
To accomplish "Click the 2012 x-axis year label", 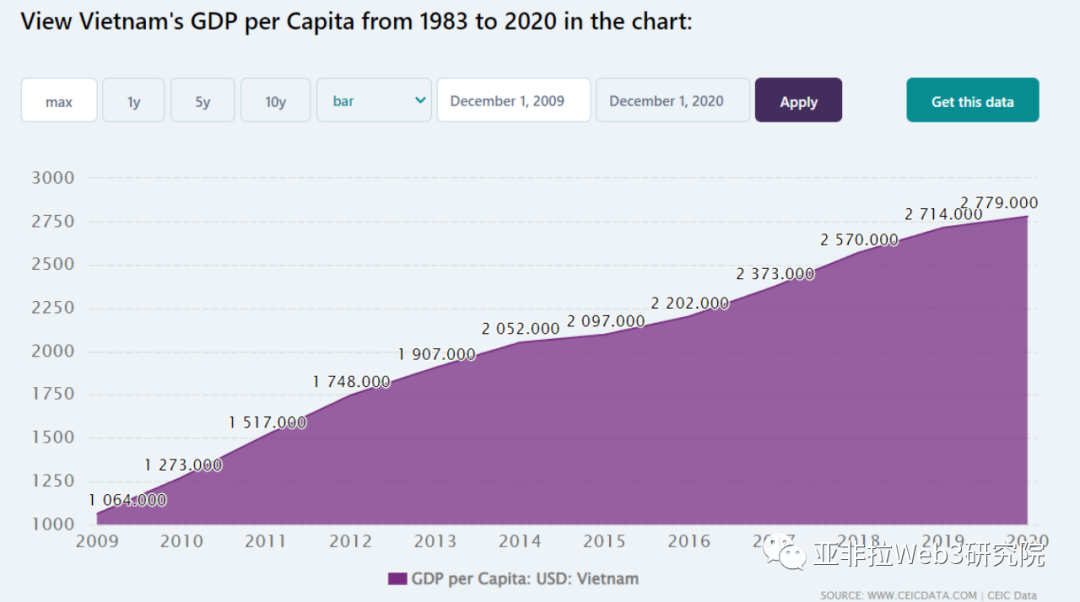I will coord(351,541).
